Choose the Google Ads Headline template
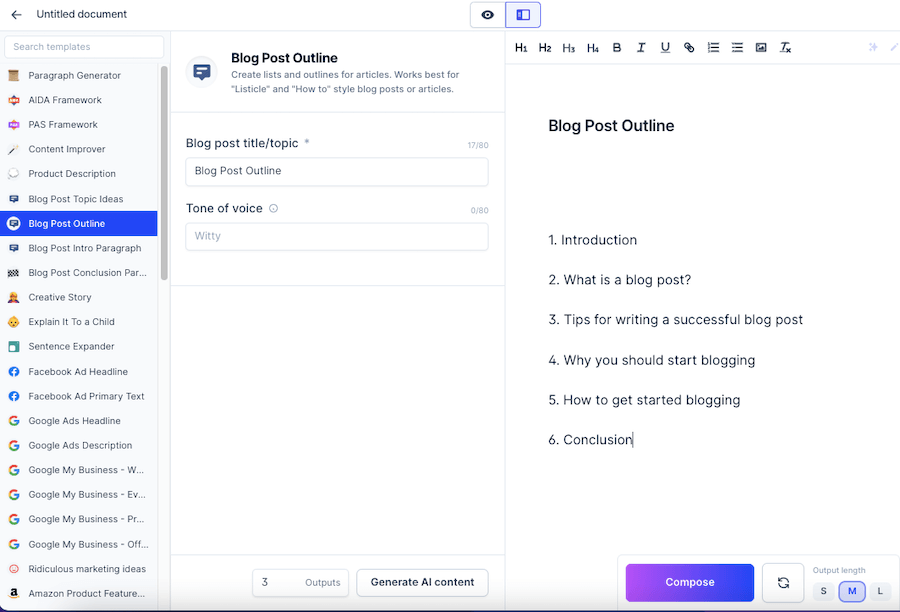 (79, 421)
